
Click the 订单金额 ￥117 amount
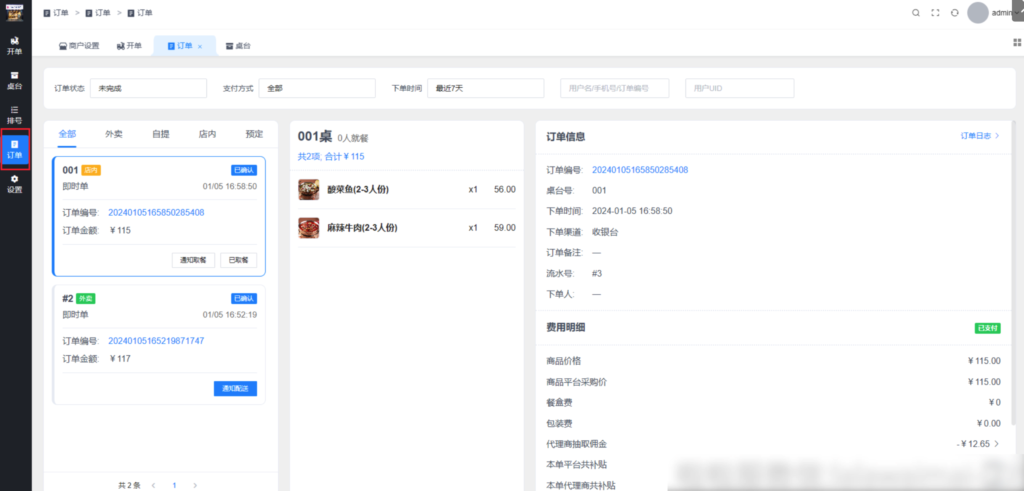121,358
